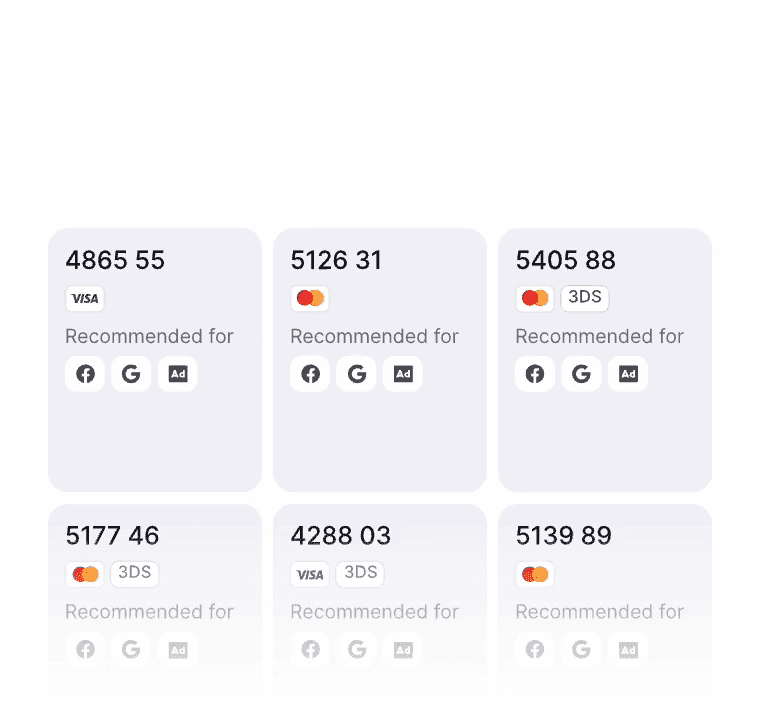Click Ad icon on card 4865 55
Viewport: 760px width, 720px height.
pos(177,374)
